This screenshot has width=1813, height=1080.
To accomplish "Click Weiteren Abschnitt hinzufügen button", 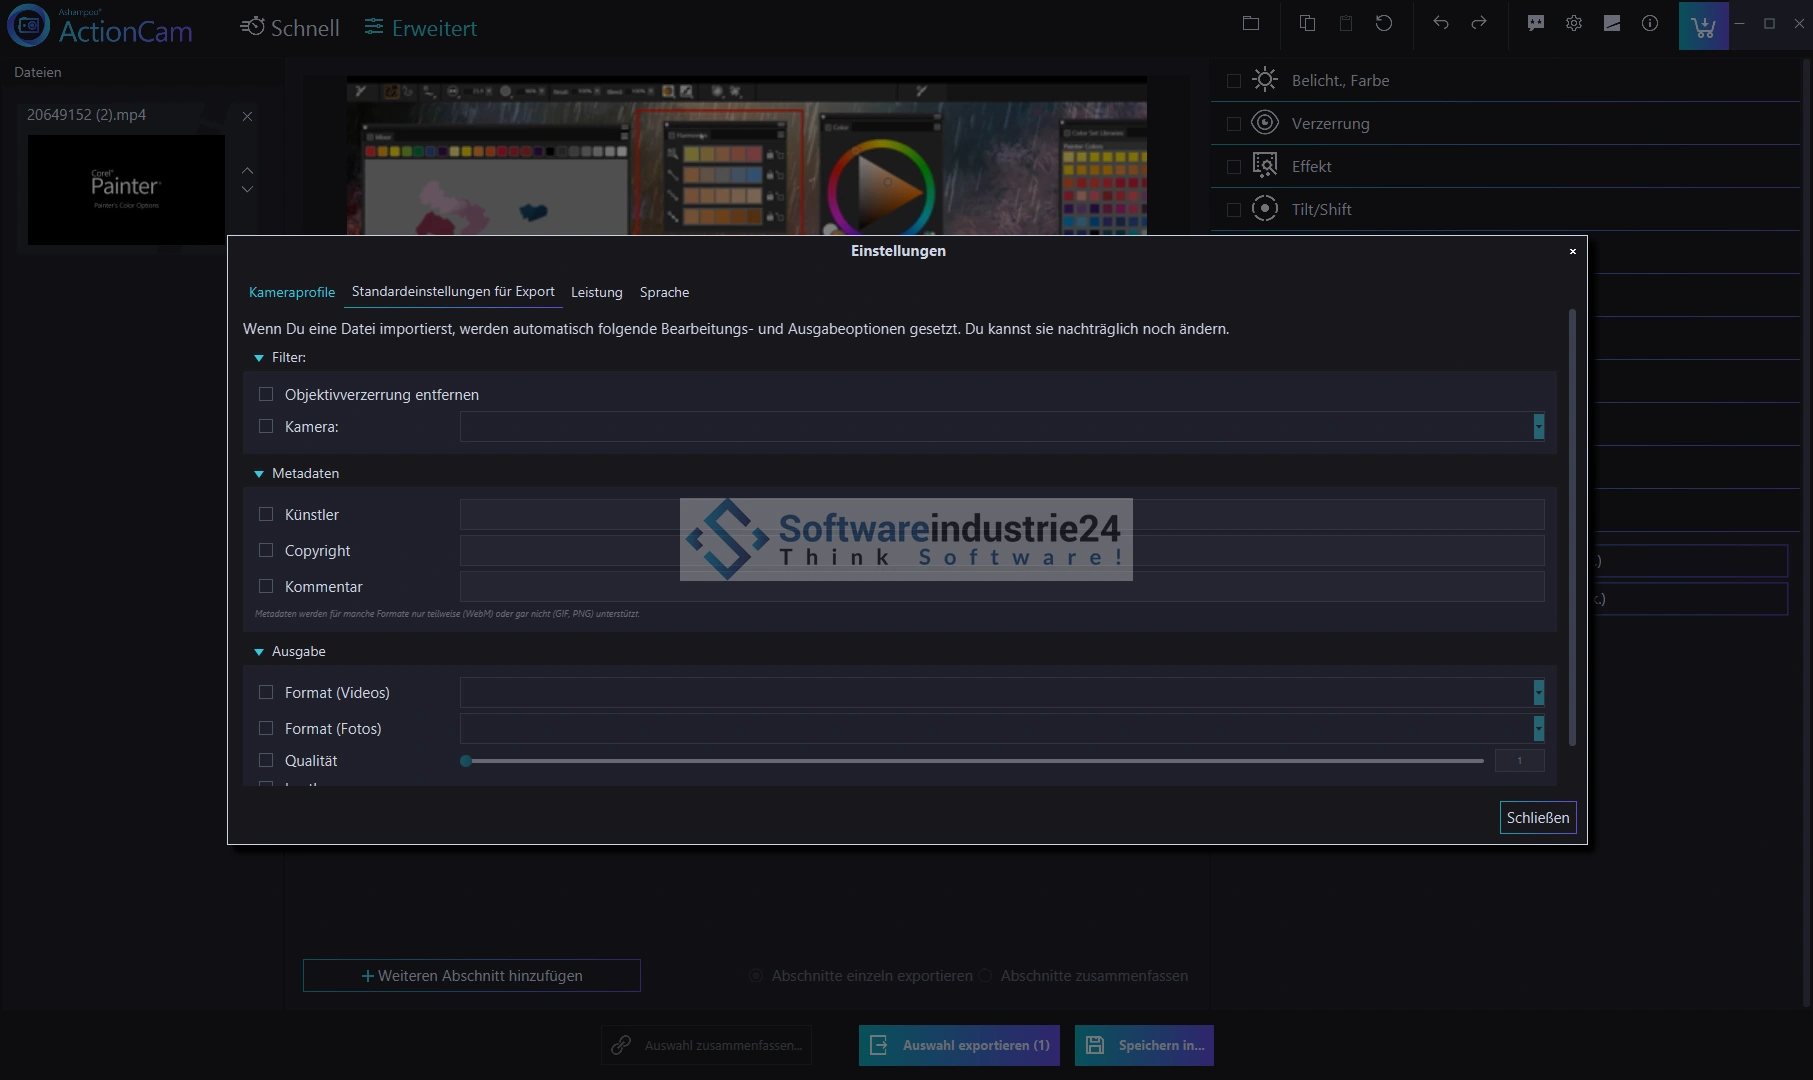I will pos(472,976).
